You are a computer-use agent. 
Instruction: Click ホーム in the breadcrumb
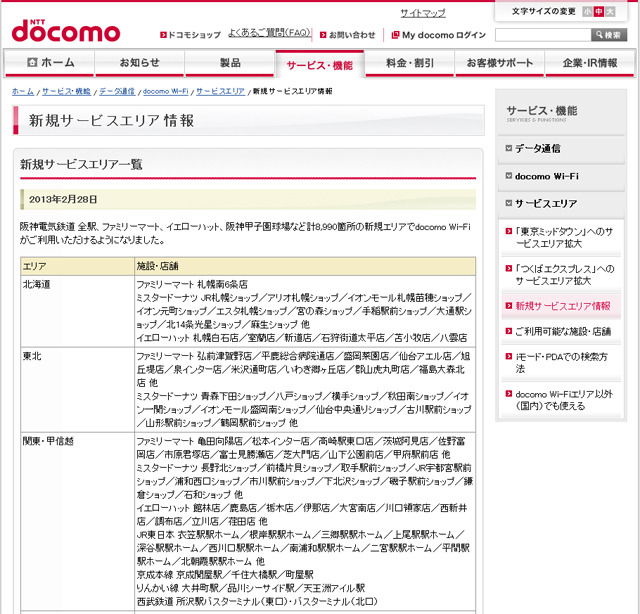click(x=23, y=91)
